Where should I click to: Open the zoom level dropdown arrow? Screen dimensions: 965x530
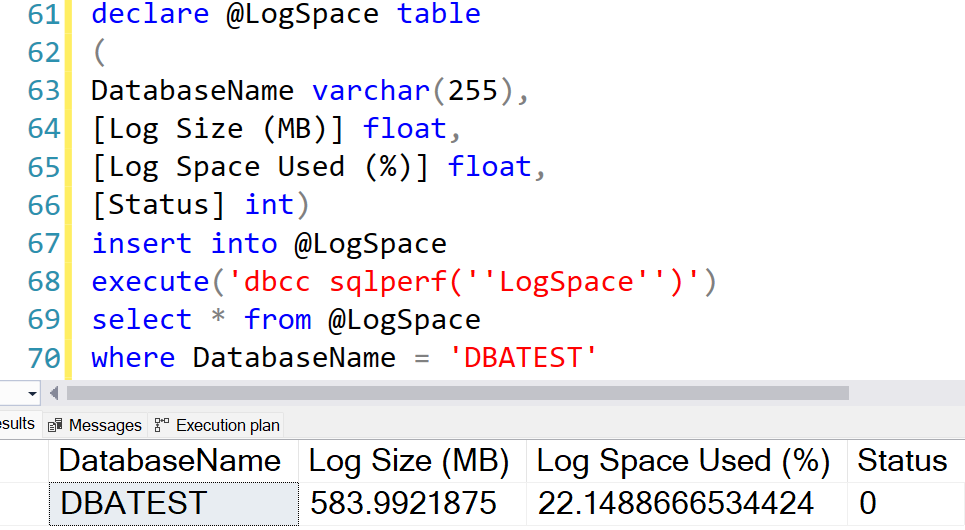pos(32,393)
